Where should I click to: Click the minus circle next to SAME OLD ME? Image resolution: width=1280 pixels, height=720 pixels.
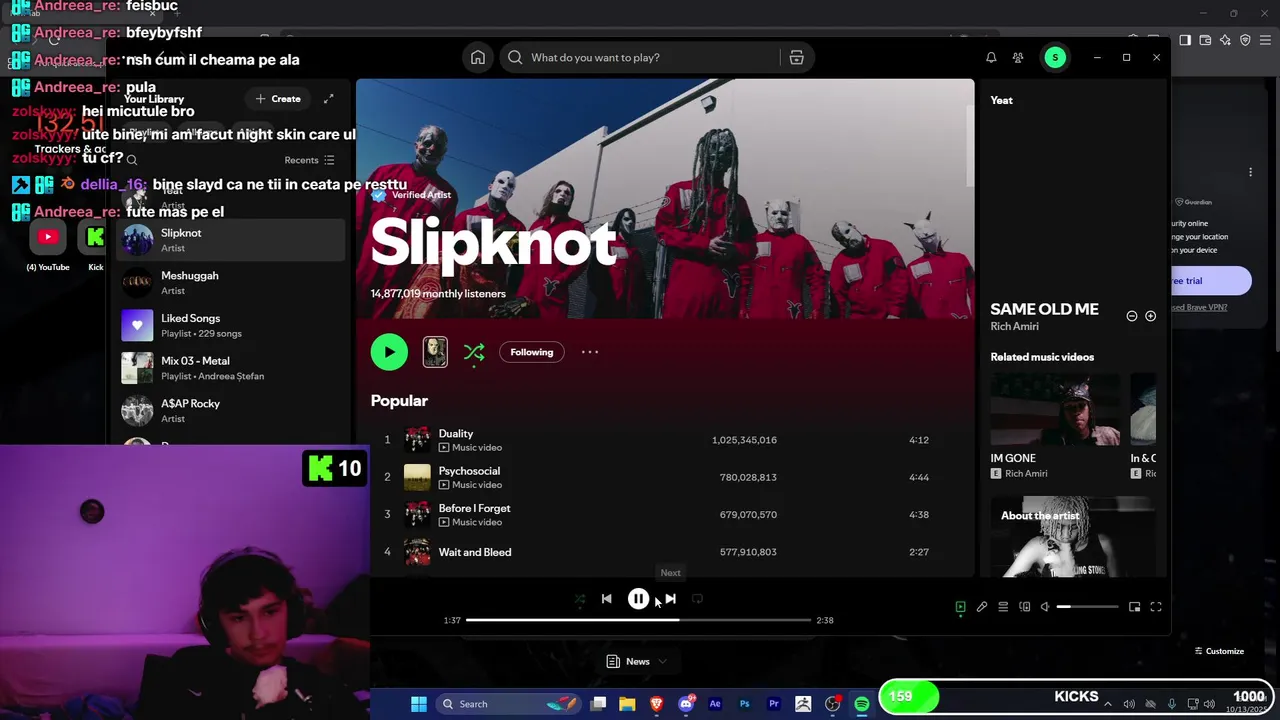click(x=1132, y=316)
